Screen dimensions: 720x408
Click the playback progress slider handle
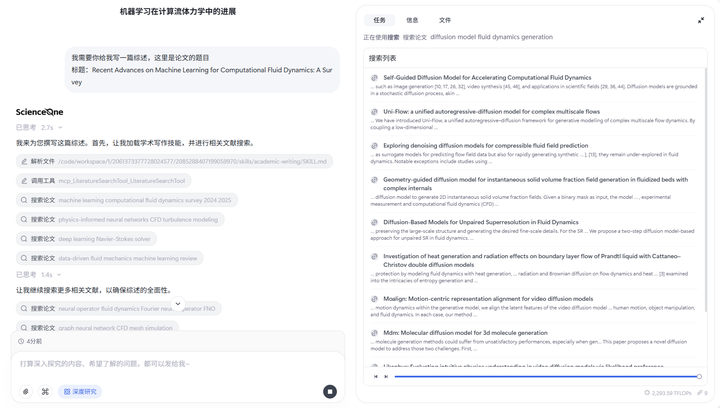[x=699, y=376]
